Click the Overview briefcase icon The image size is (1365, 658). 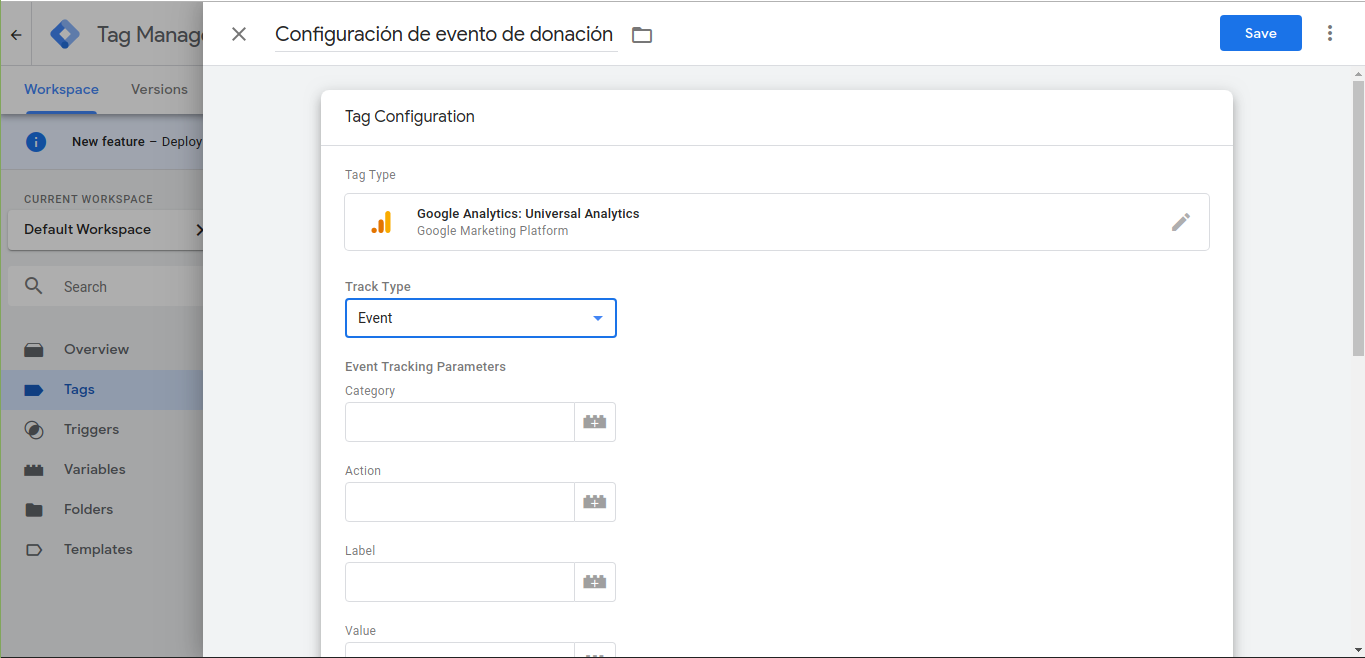34,350
